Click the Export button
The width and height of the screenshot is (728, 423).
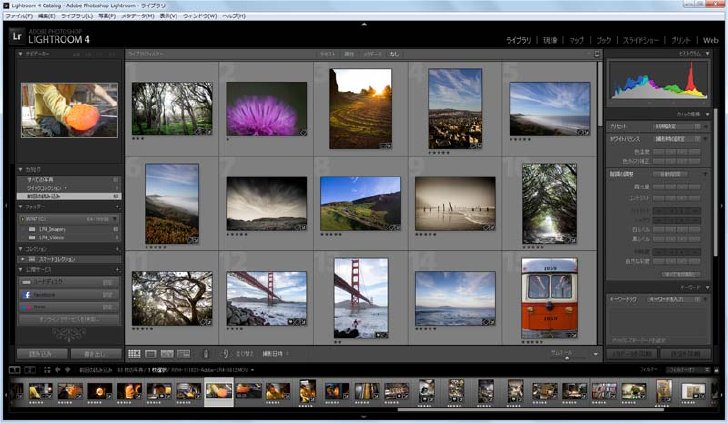click(x=96, y=354)
